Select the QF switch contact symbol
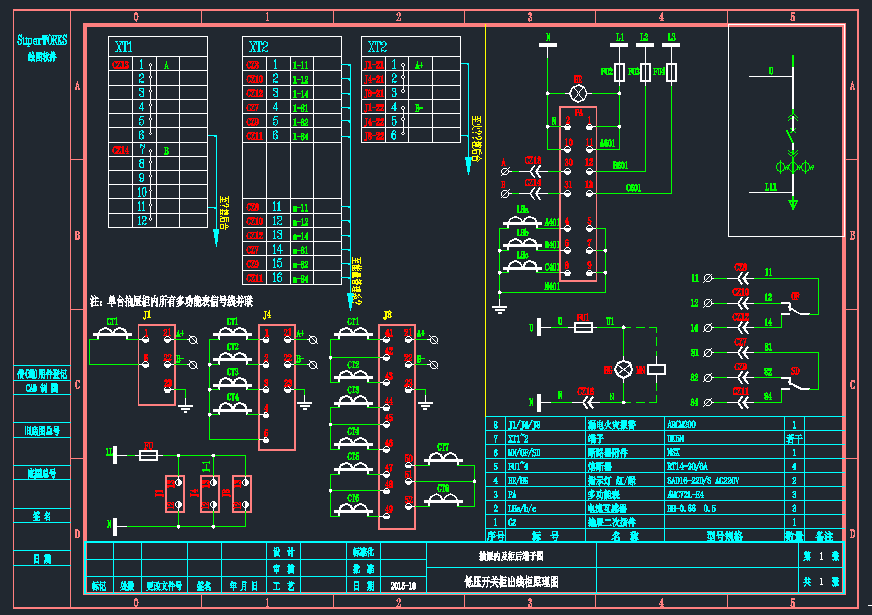872x615 pixels. click(796, 306)
